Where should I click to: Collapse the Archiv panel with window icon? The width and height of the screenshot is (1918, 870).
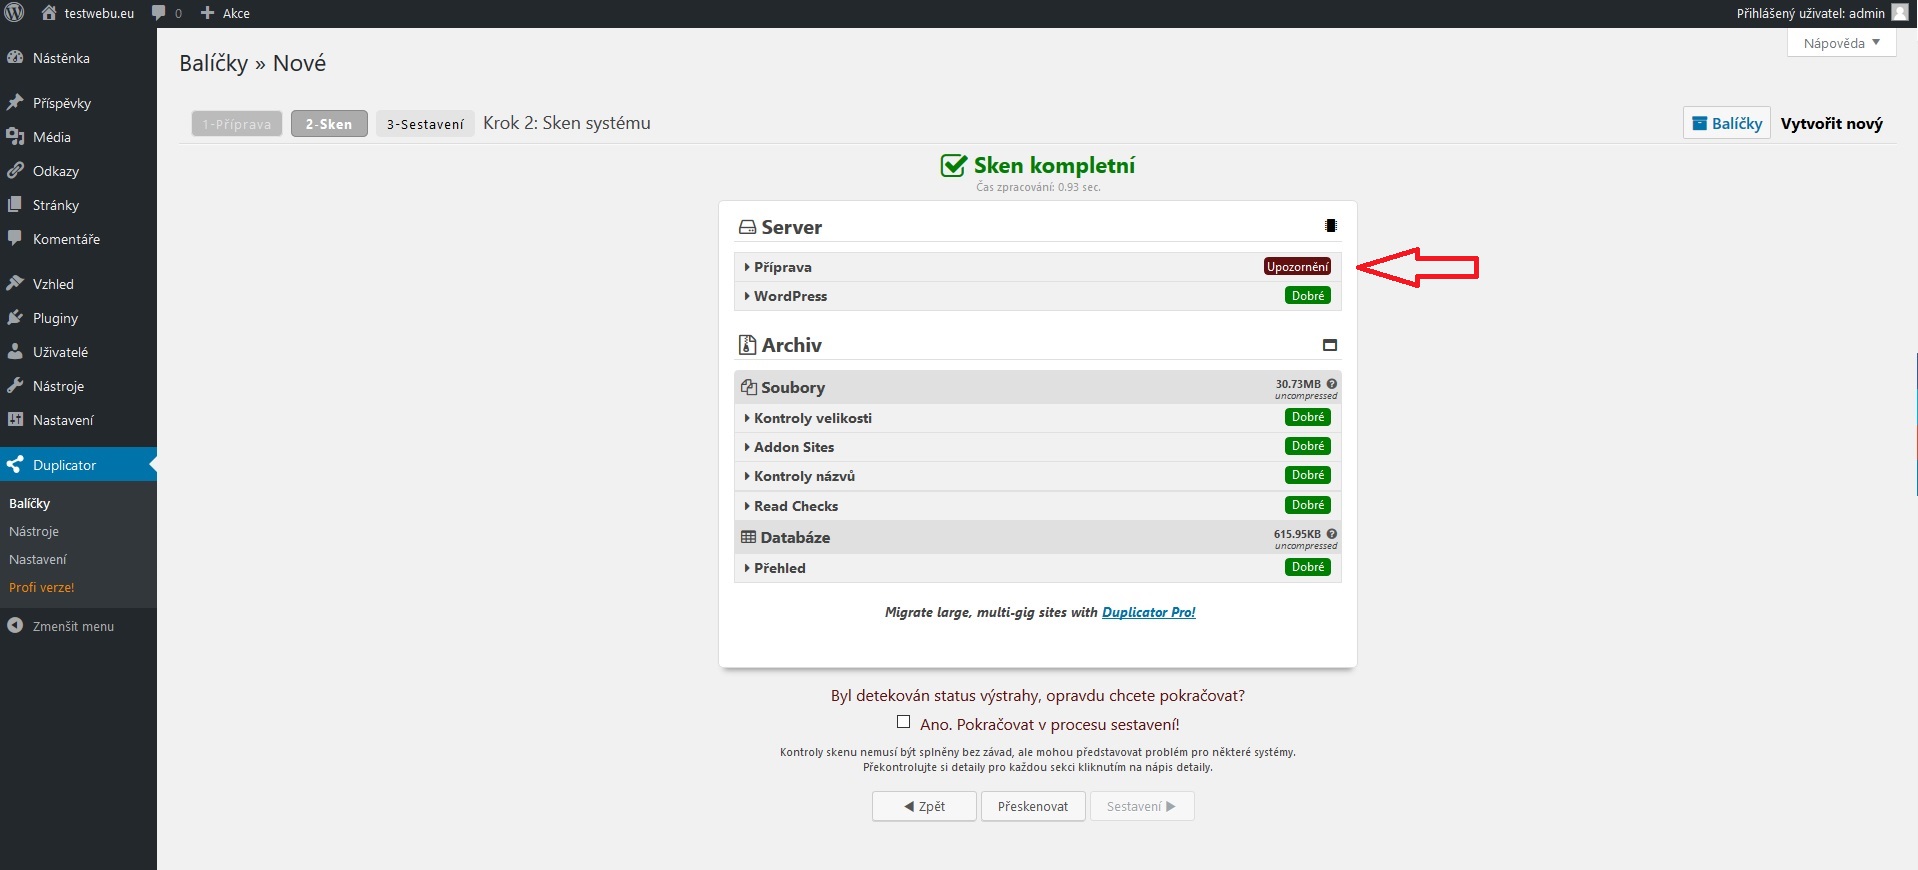click(1330, 345)
